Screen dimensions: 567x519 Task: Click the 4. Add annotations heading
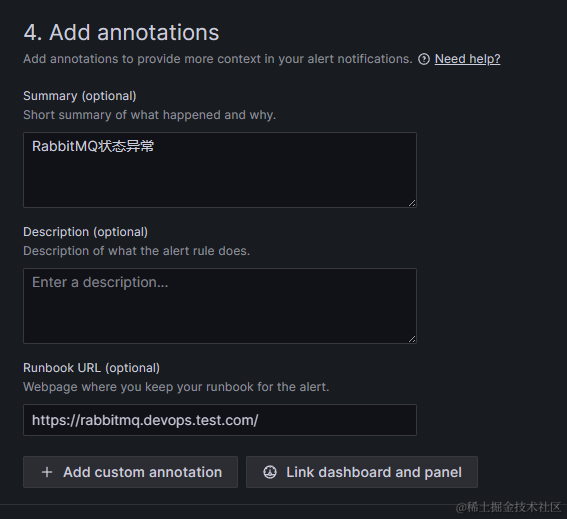[122, 32]
